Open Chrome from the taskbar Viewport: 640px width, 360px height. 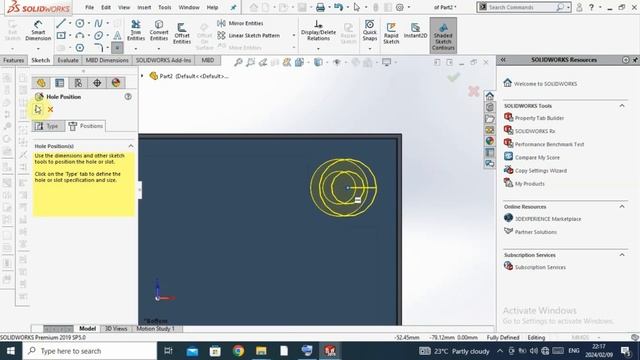238,351
